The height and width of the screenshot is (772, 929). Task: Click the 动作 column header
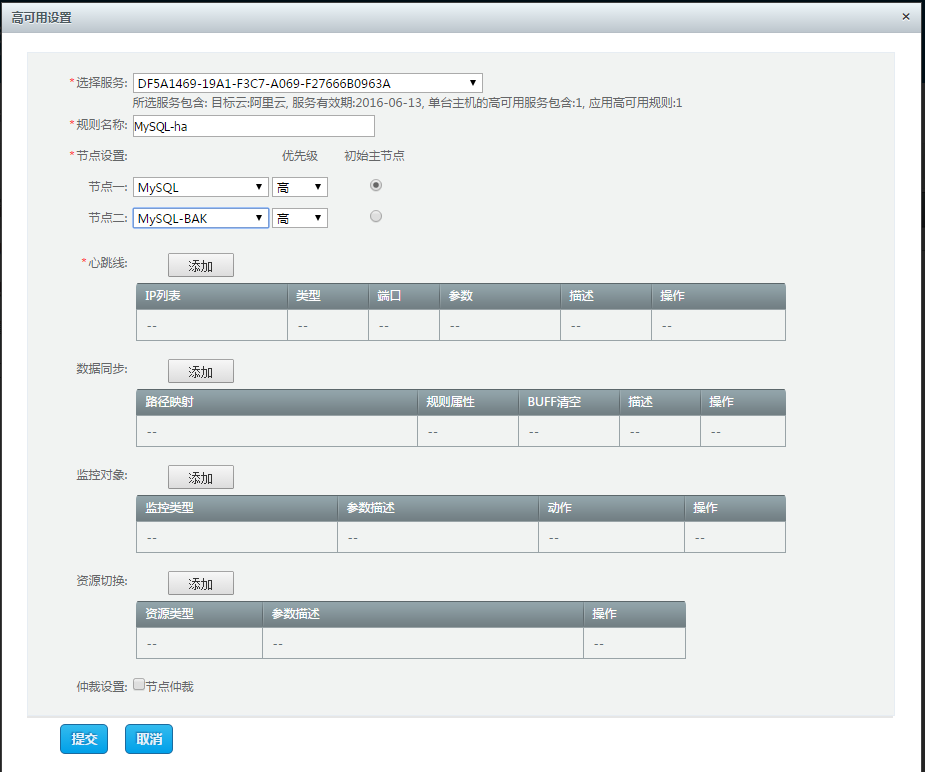(x=611, y=508)
